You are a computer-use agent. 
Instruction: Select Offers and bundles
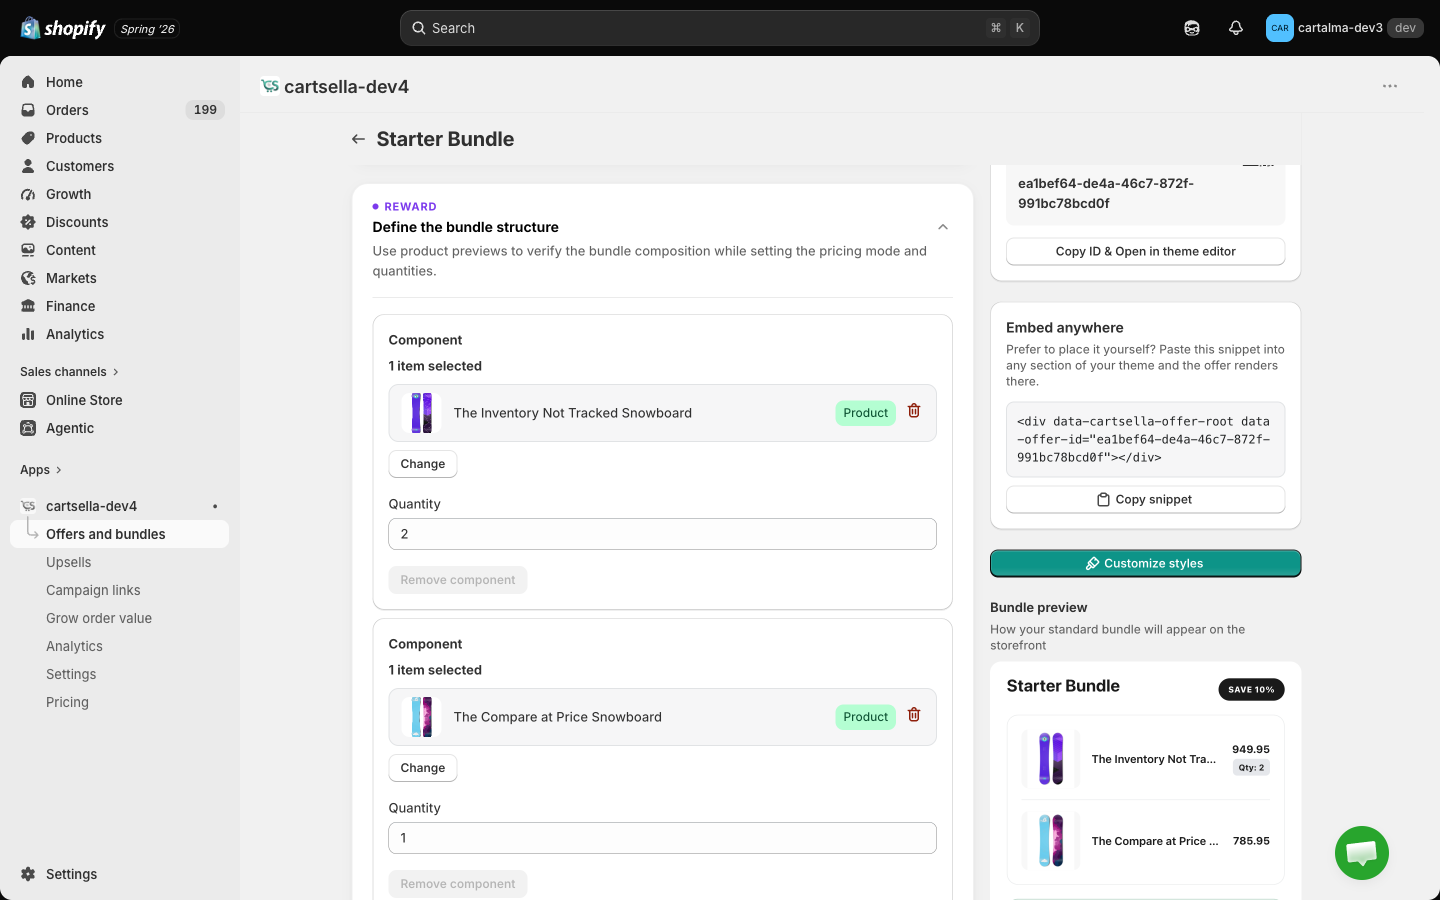106,534
